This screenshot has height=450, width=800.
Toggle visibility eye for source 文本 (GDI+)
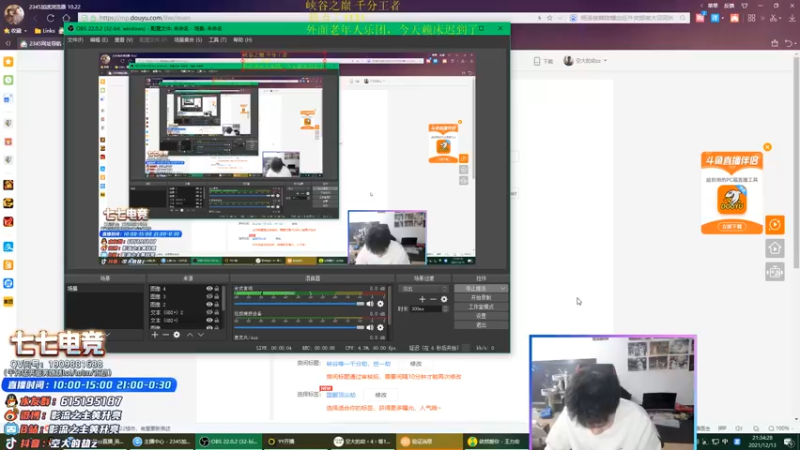209,320
